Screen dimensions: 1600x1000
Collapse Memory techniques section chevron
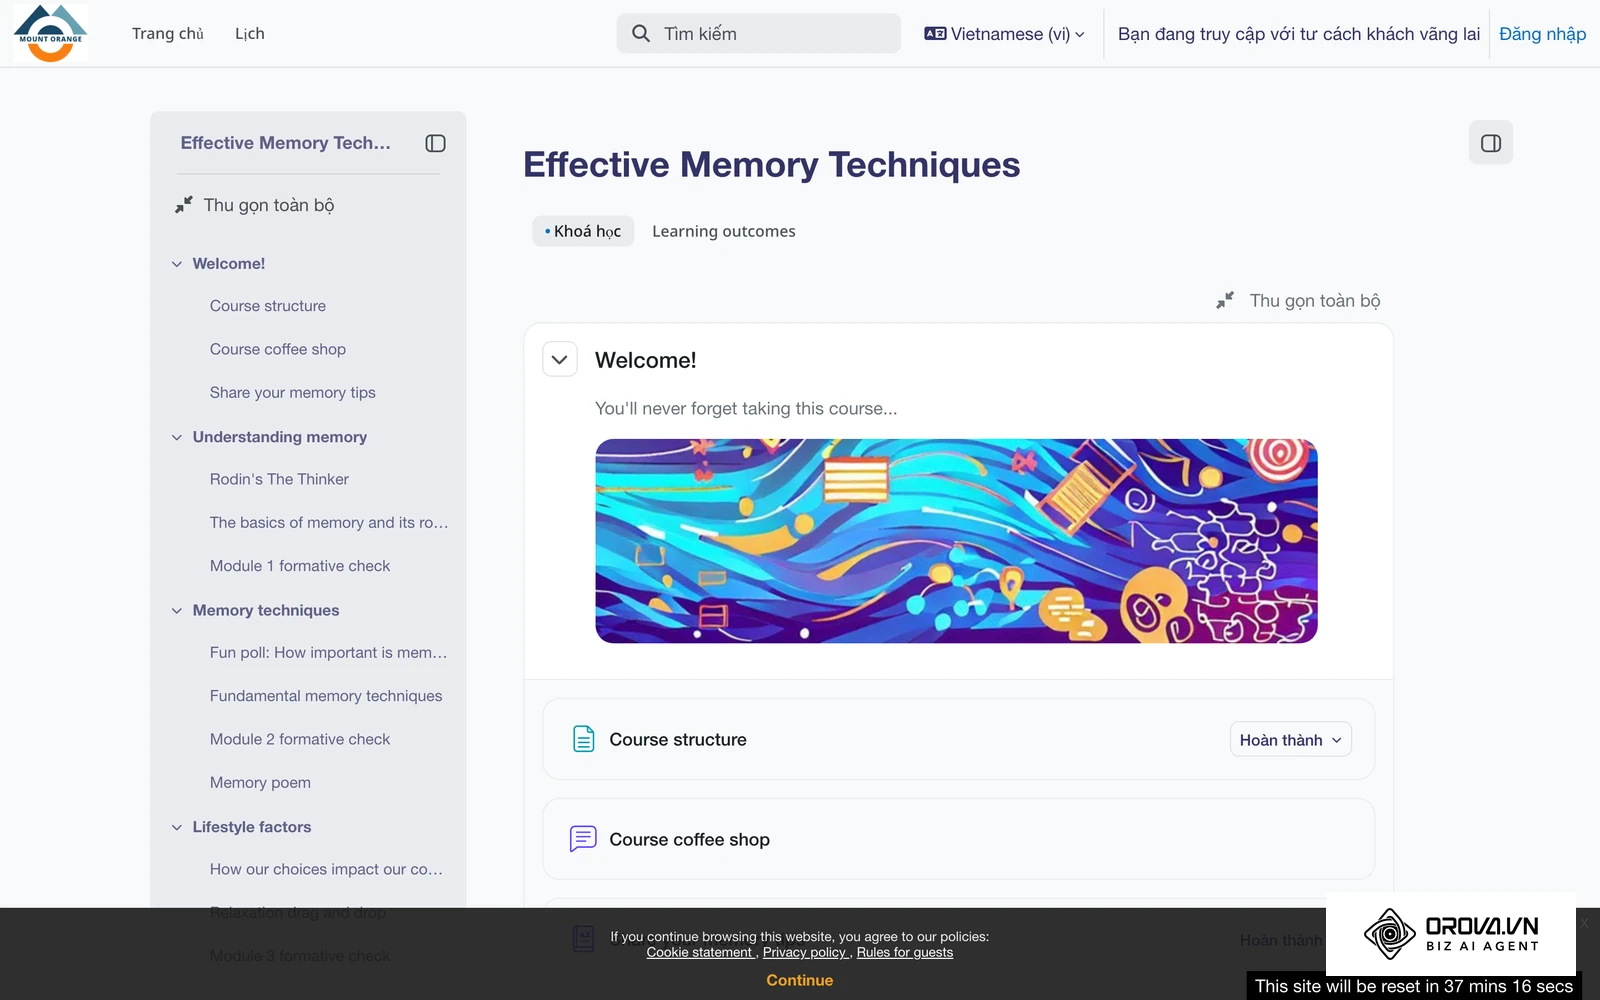coord(177,610)
